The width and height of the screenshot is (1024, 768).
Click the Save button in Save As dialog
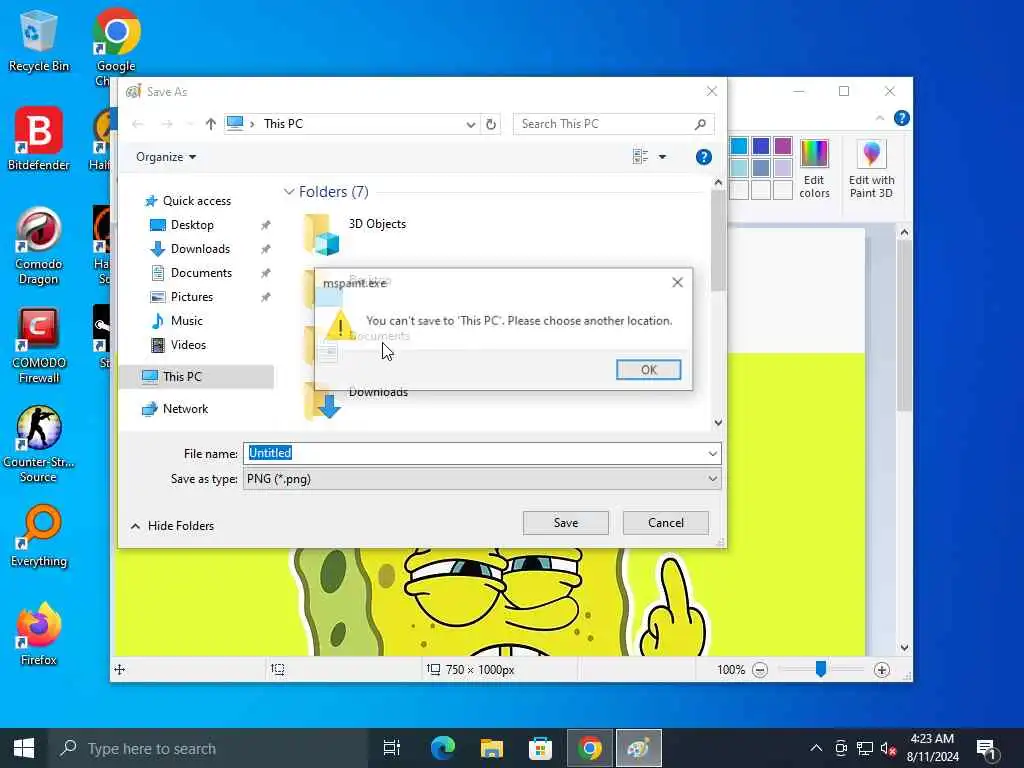tap(566, 522)
